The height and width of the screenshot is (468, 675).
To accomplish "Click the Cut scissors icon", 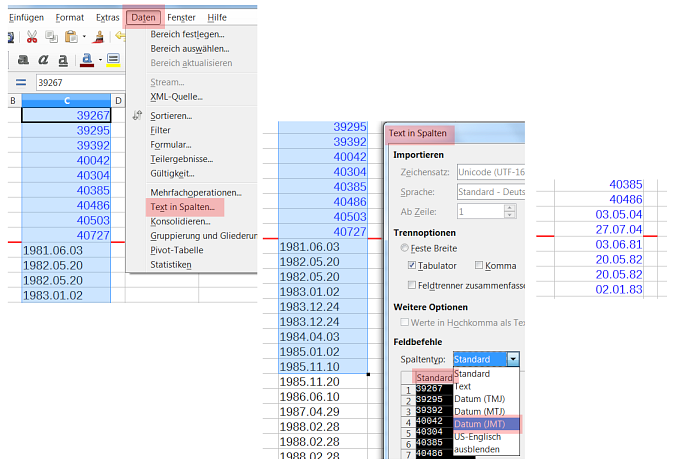I will tap(31, 37).
